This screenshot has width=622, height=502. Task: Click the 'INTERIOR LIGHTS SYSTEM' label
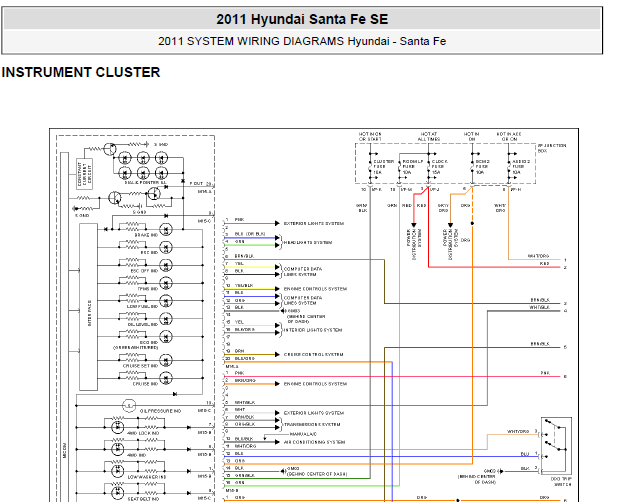[x=313, y=330]
